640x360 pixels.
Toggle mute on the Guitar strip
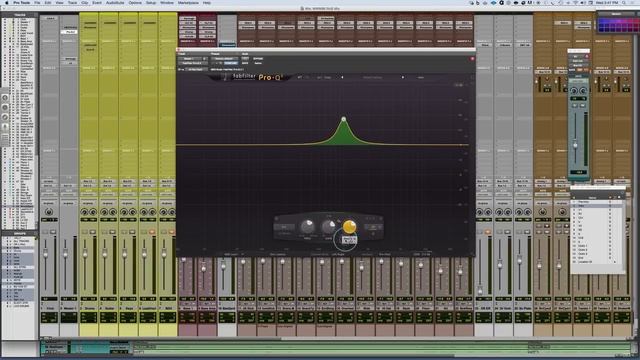click(x=112, y=232)
